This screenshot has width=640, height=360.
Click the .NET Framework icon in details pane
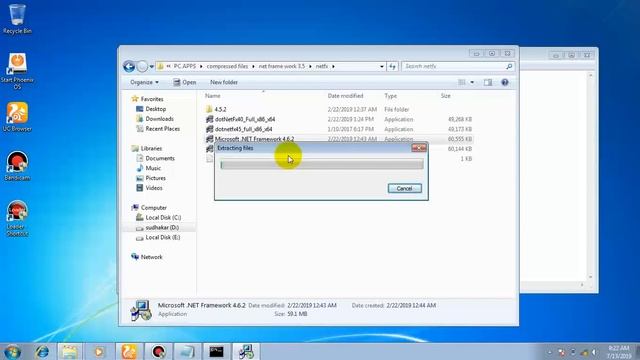(141, 310)
